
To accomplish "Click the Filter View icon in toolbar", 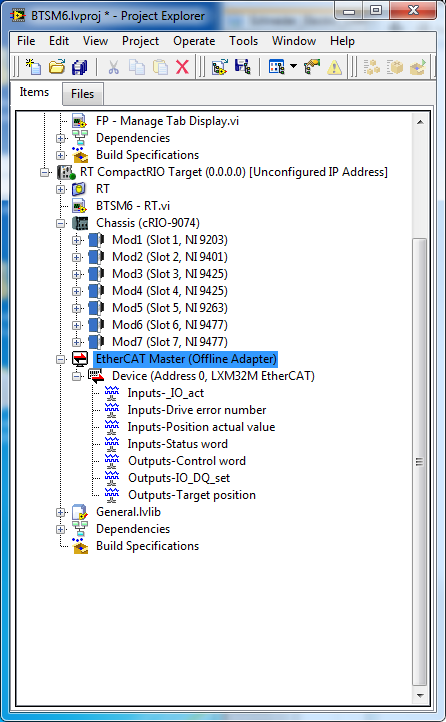I will (277, 67).
